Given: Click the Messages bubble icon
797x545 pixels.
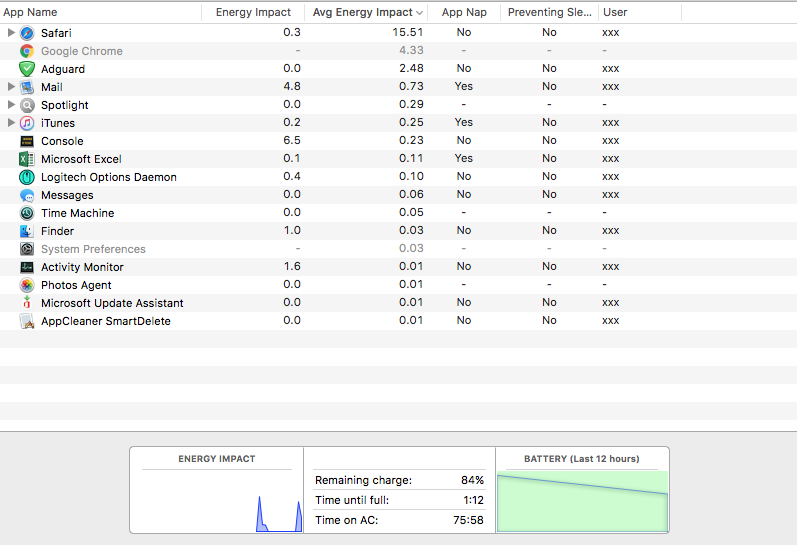Looking at the screenshot, I should (x=27, y=195).
